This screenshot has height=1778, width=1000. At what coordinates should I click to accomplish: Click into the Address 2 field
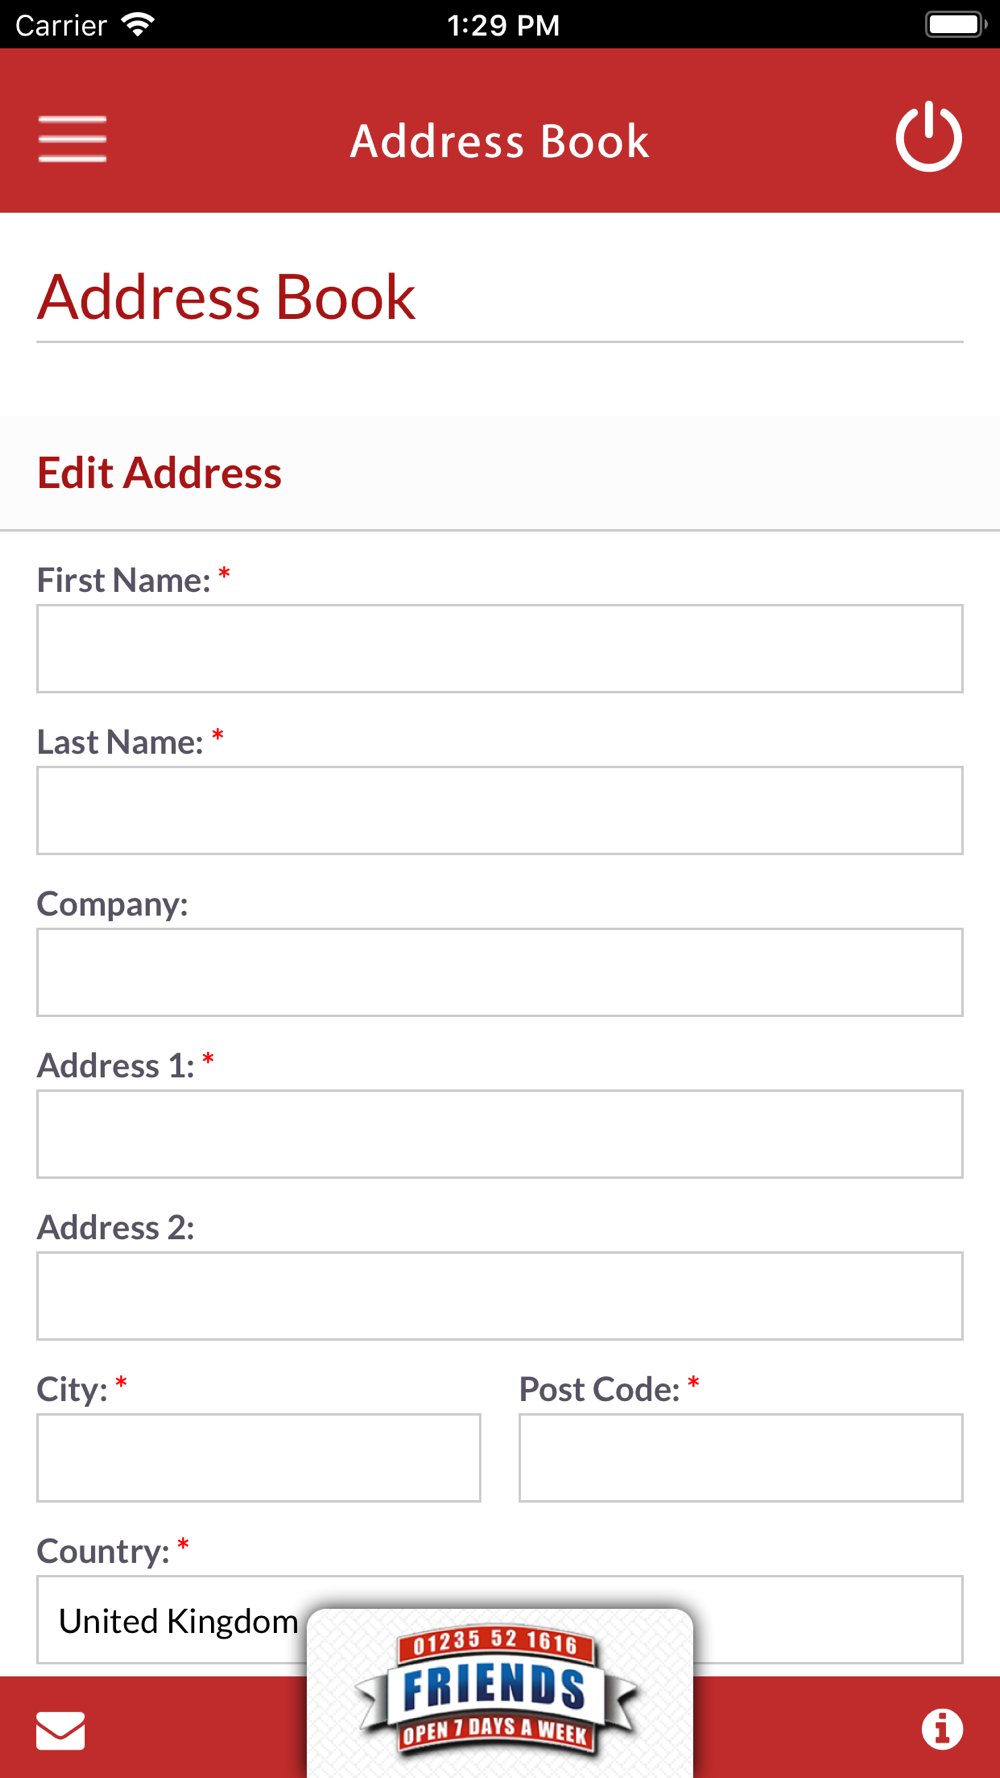point(500,1296)
